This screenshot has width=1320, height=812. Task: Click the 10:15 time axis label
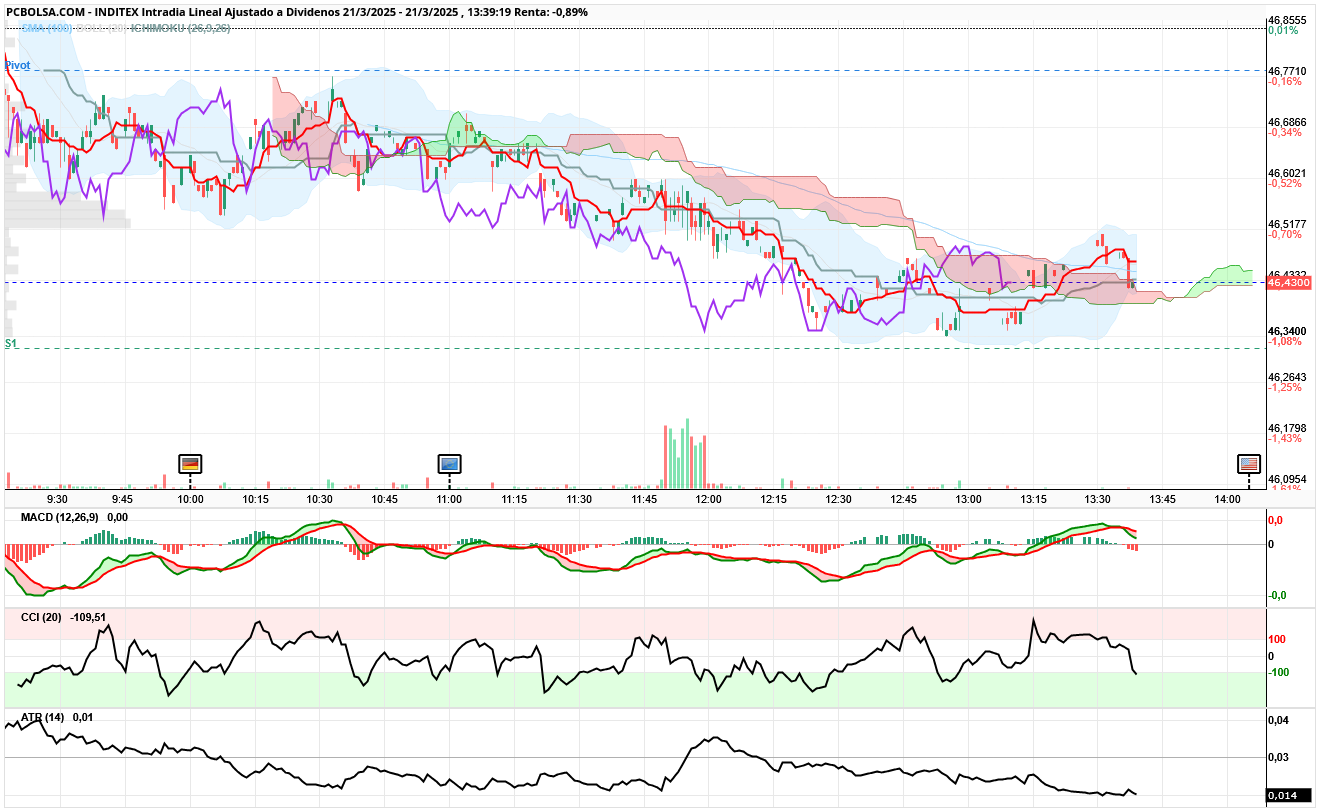pyautogui.click(x=255, y=498)
